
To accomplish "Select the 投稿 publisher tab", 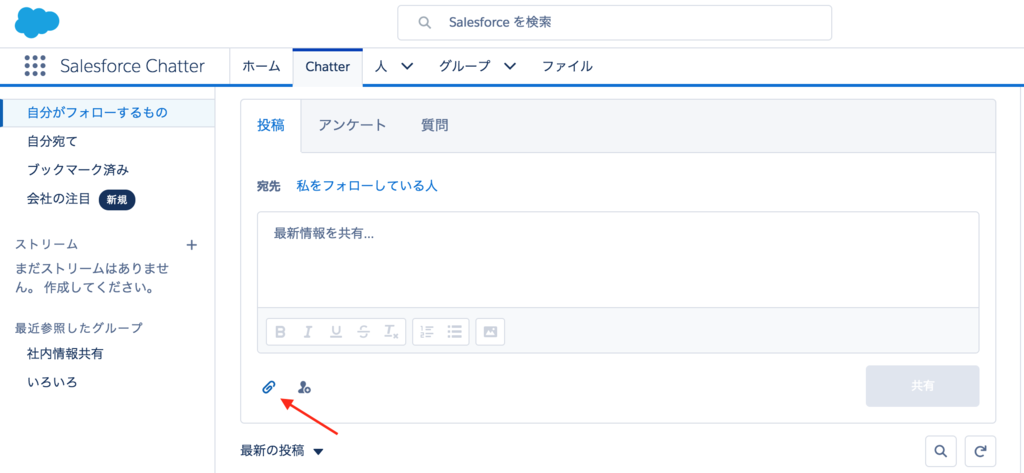I will (x=271, y=125).
